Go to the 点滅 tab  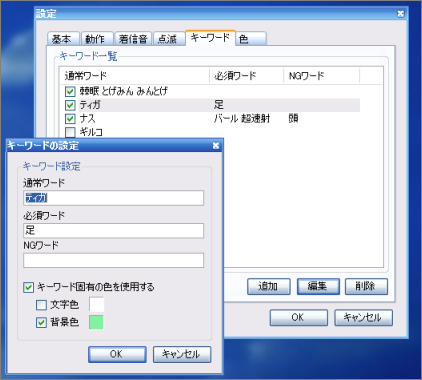[169, 39]
